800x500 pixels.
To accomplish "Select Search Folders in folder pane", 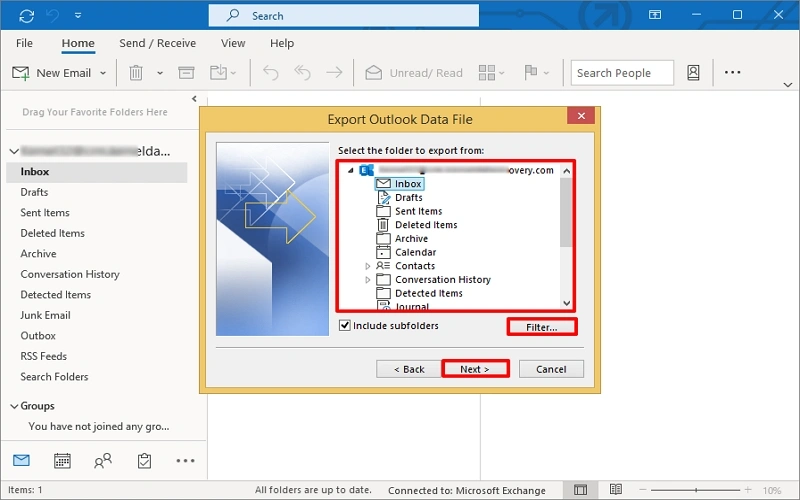I will [54, 377].
